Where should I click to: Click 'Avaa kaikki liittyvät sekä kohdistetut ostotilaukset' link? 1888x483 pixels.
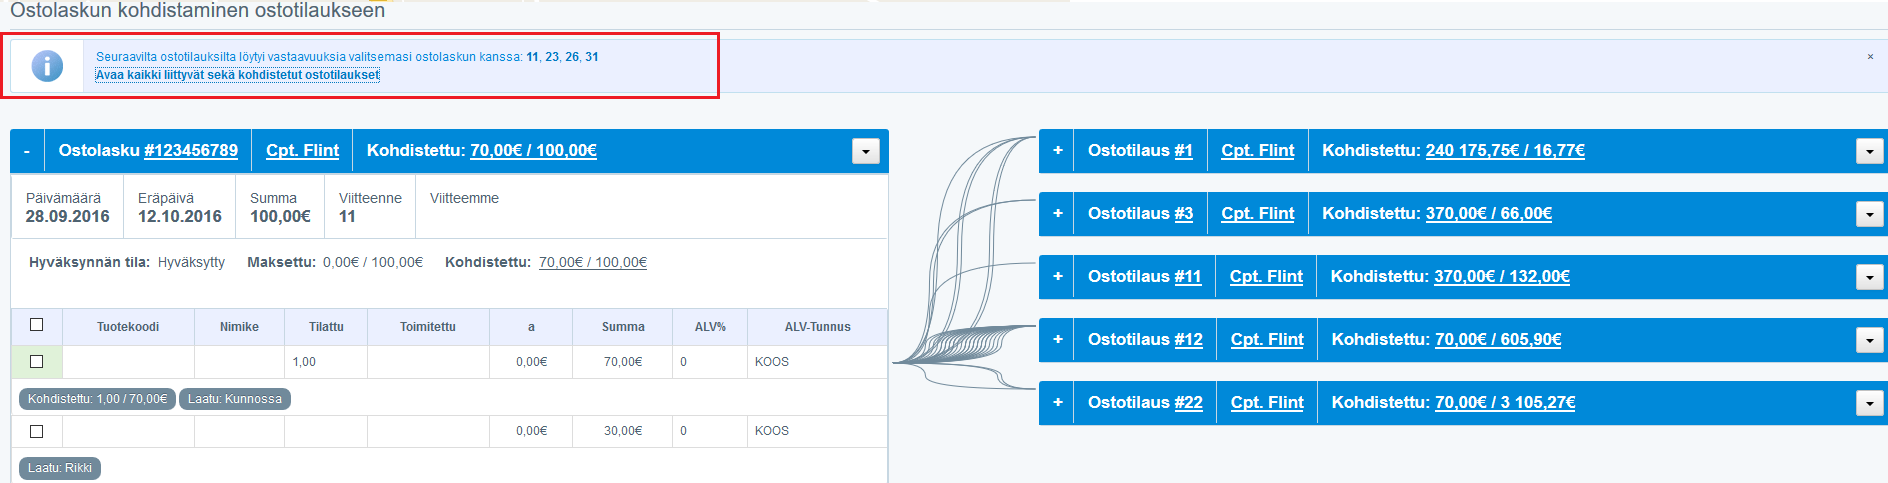237,75
